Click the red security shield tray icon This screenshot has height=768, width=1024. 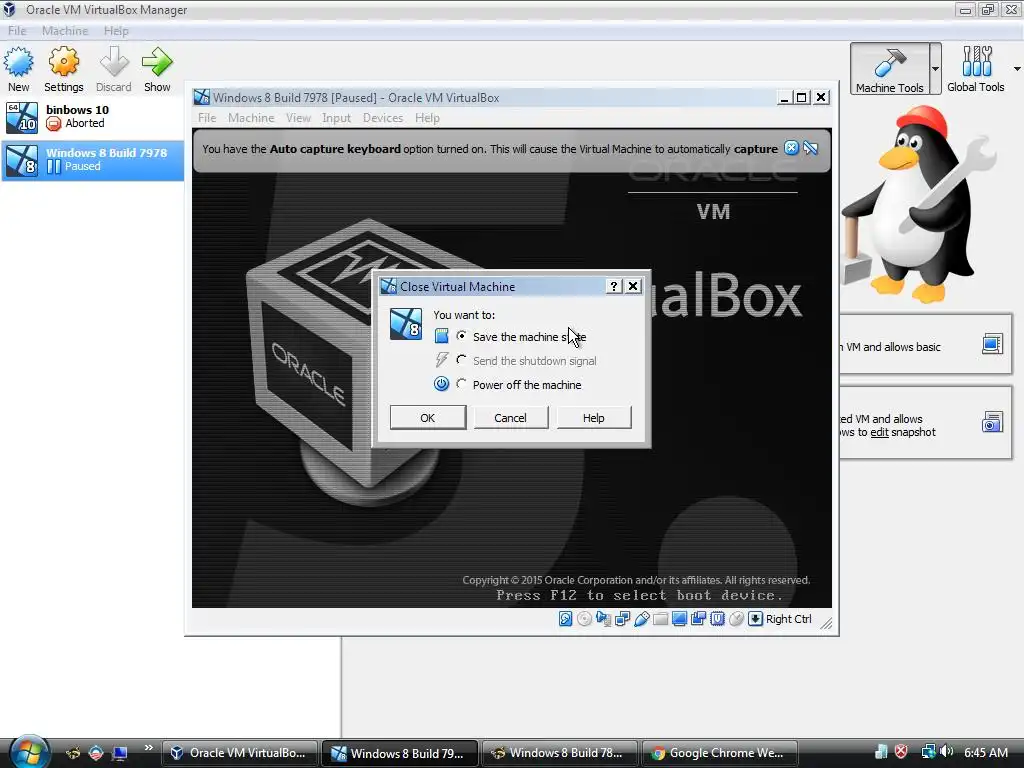(x=901, y=752)
